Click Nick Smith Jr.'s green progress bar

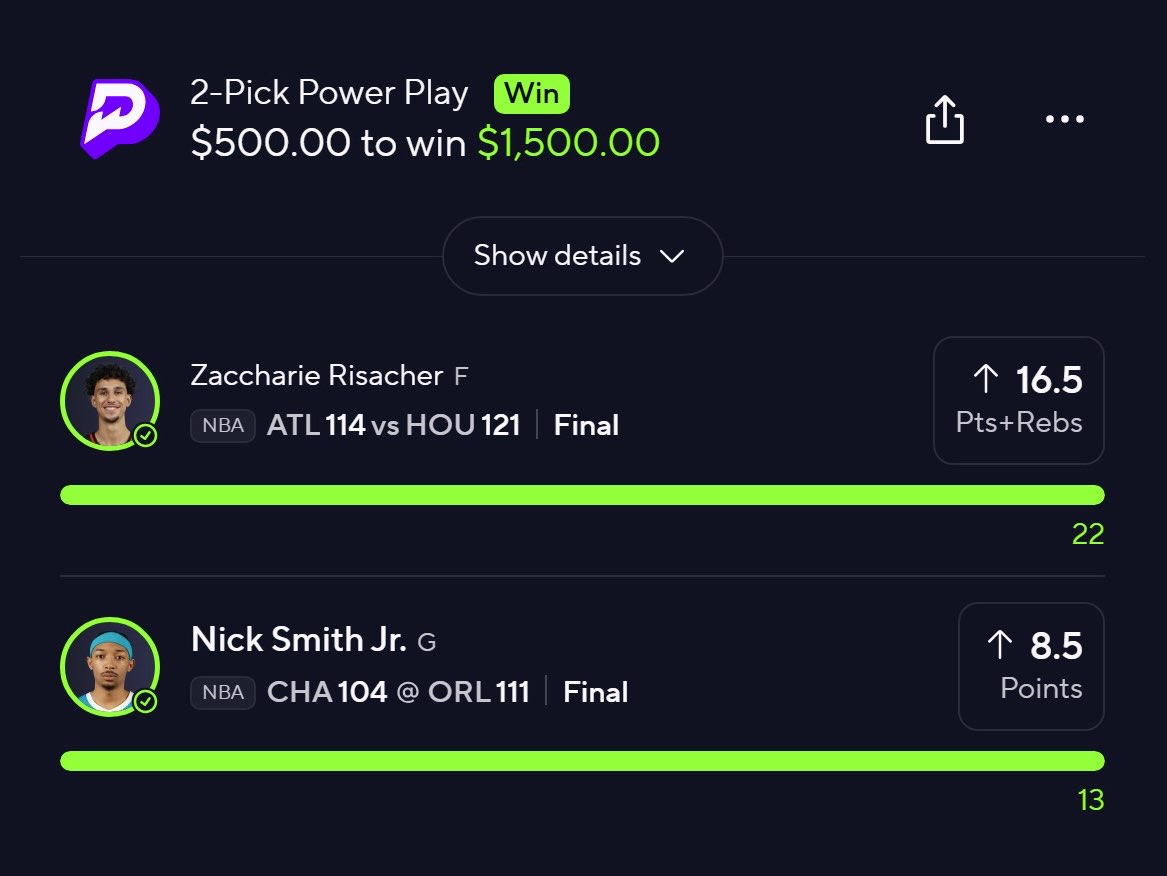582,761
